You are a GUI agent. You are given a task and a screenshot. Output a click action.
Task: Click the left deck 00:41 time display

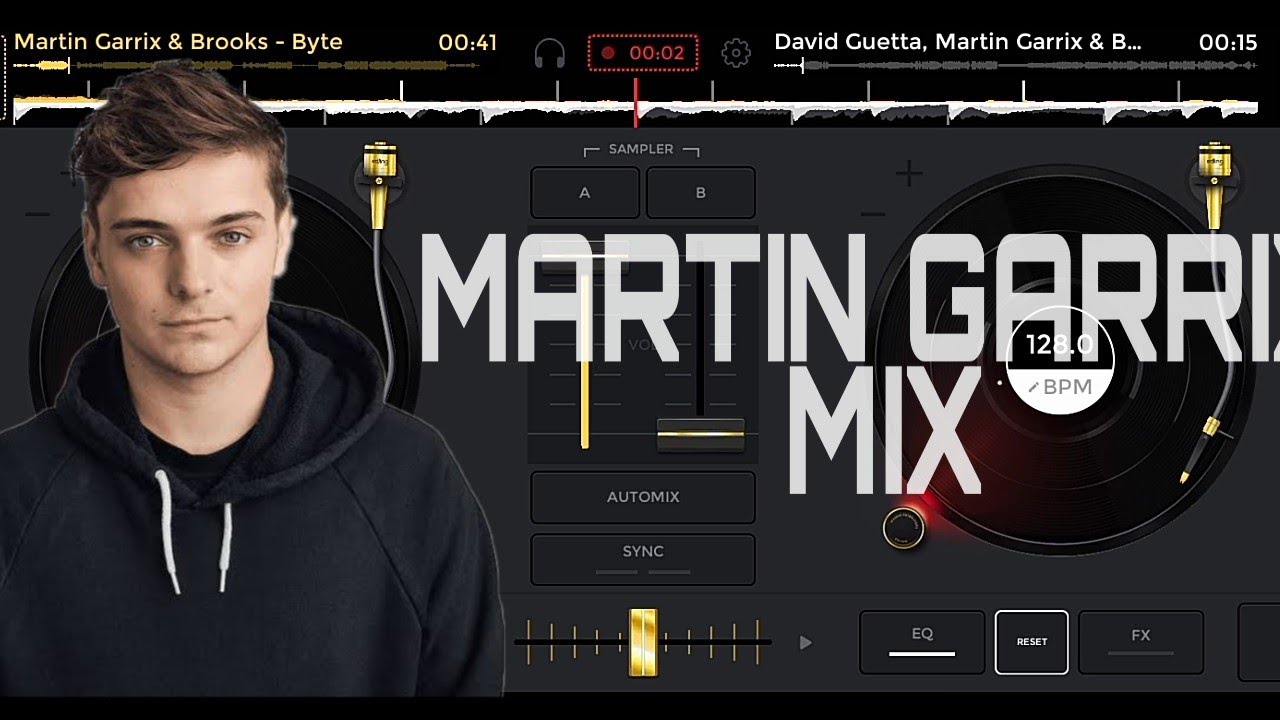(x=468, y=42)
